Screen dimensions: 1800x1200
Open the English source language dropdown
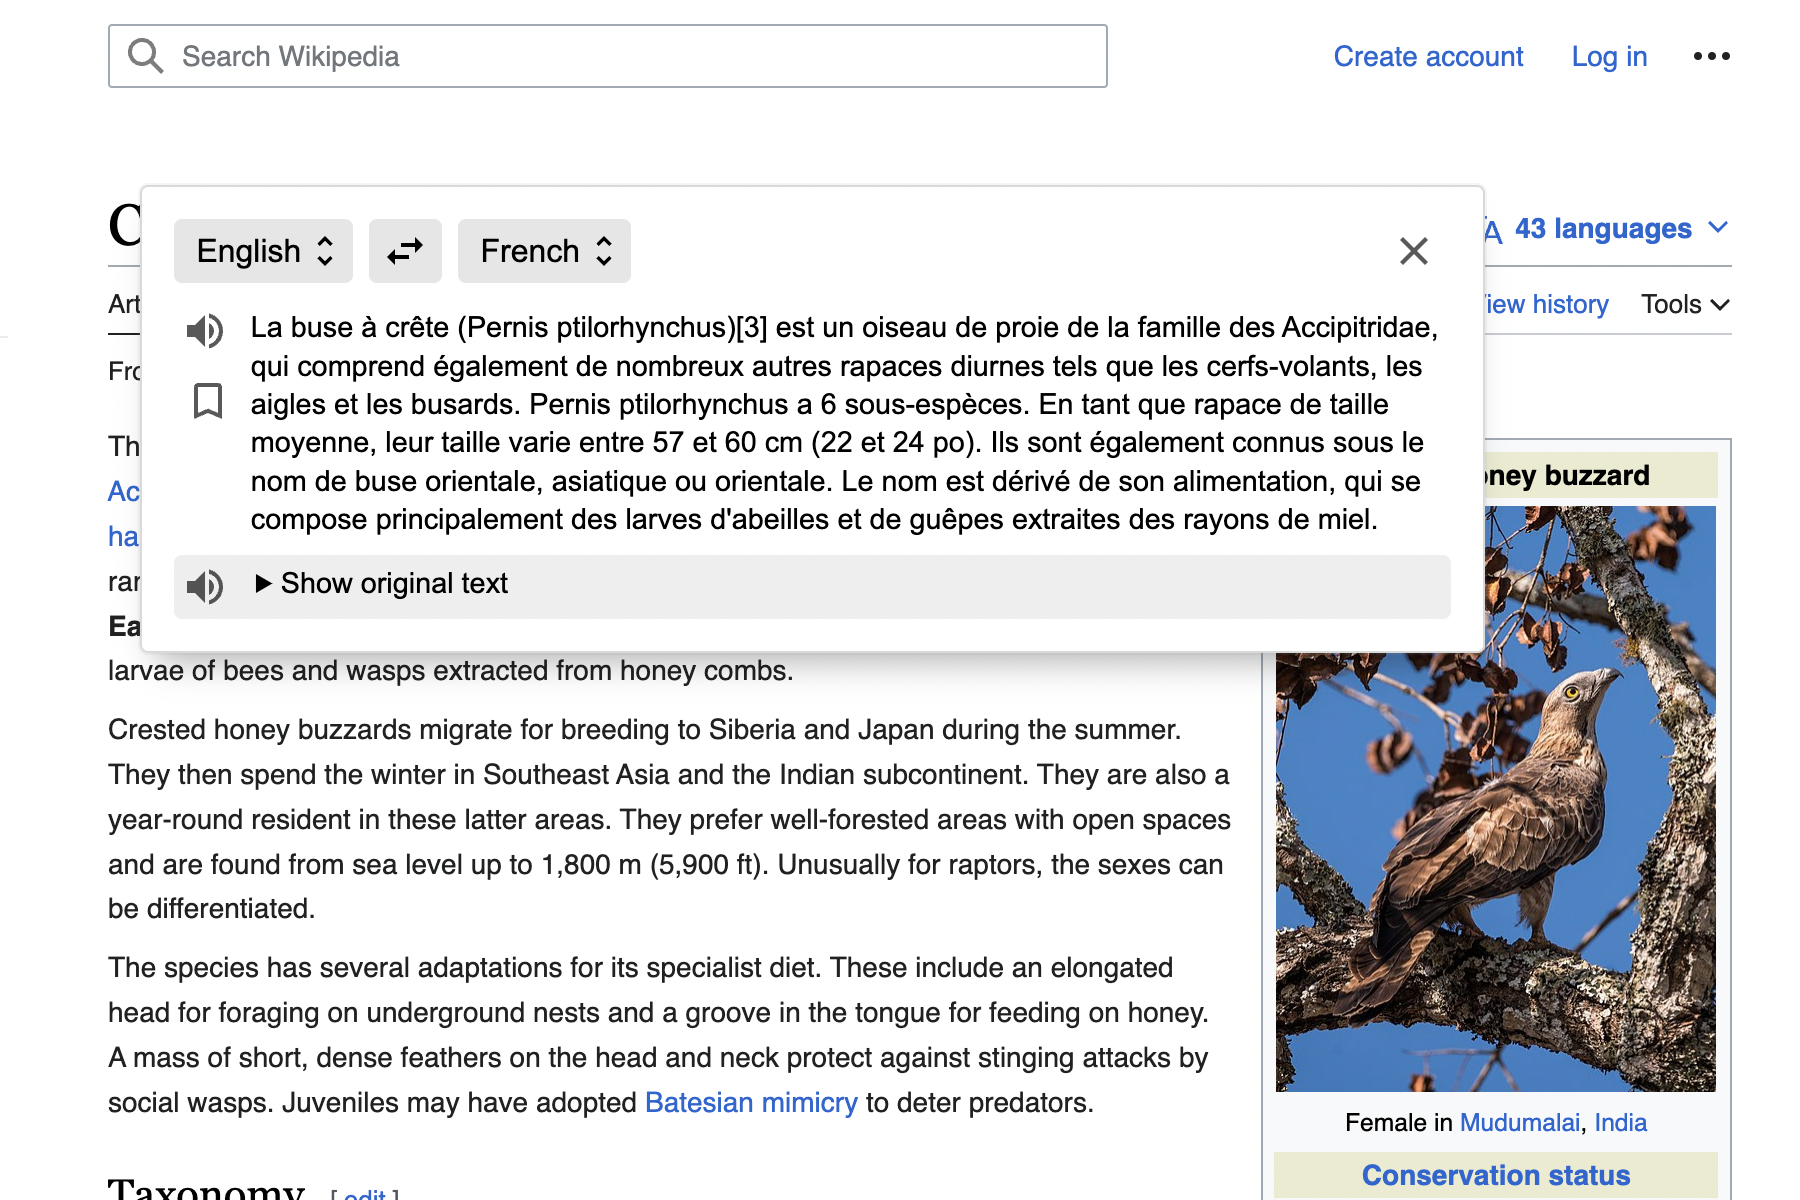coord(263,251)
